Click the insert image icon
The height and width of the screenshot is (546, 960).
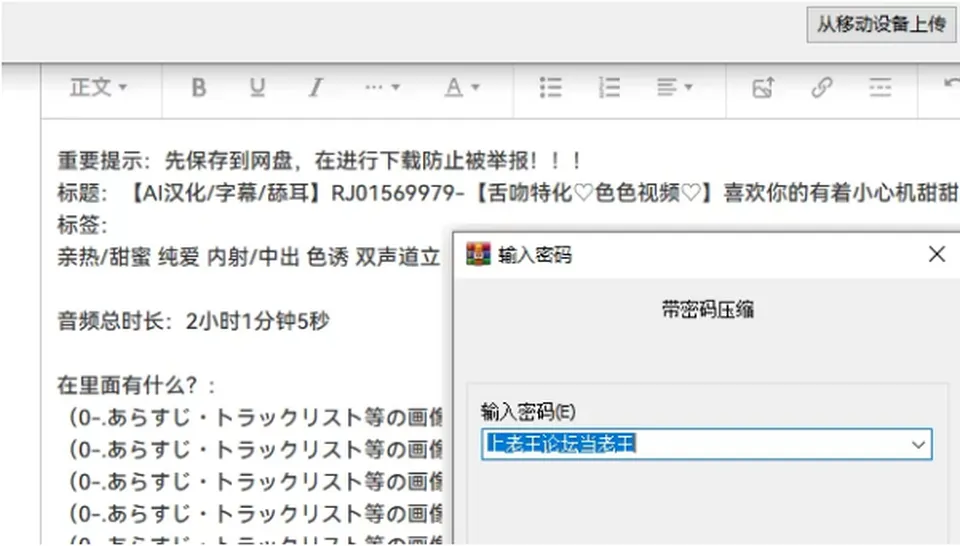click(763, 88)
